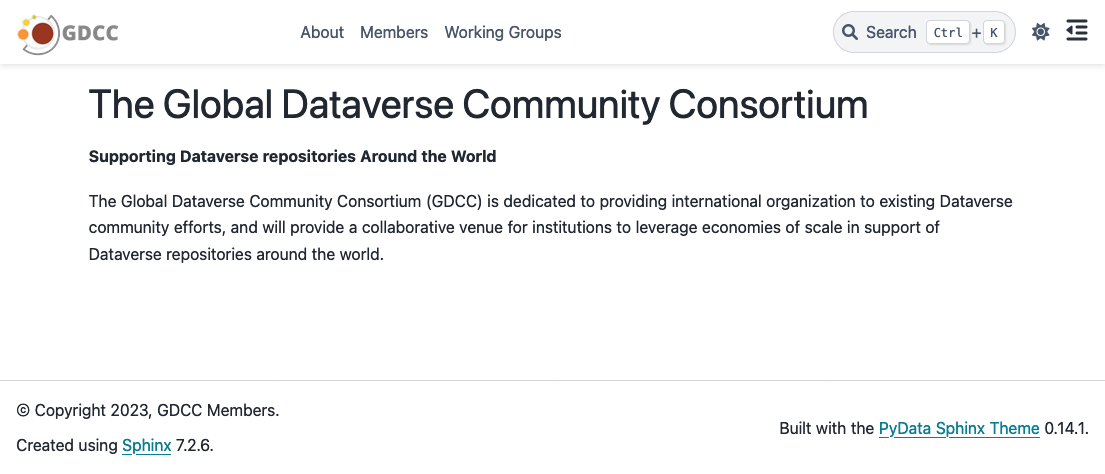Screen dimensions: 1105x474
Task: Collapse the sidebar using the outdent icon
Action: point(1076,32)
